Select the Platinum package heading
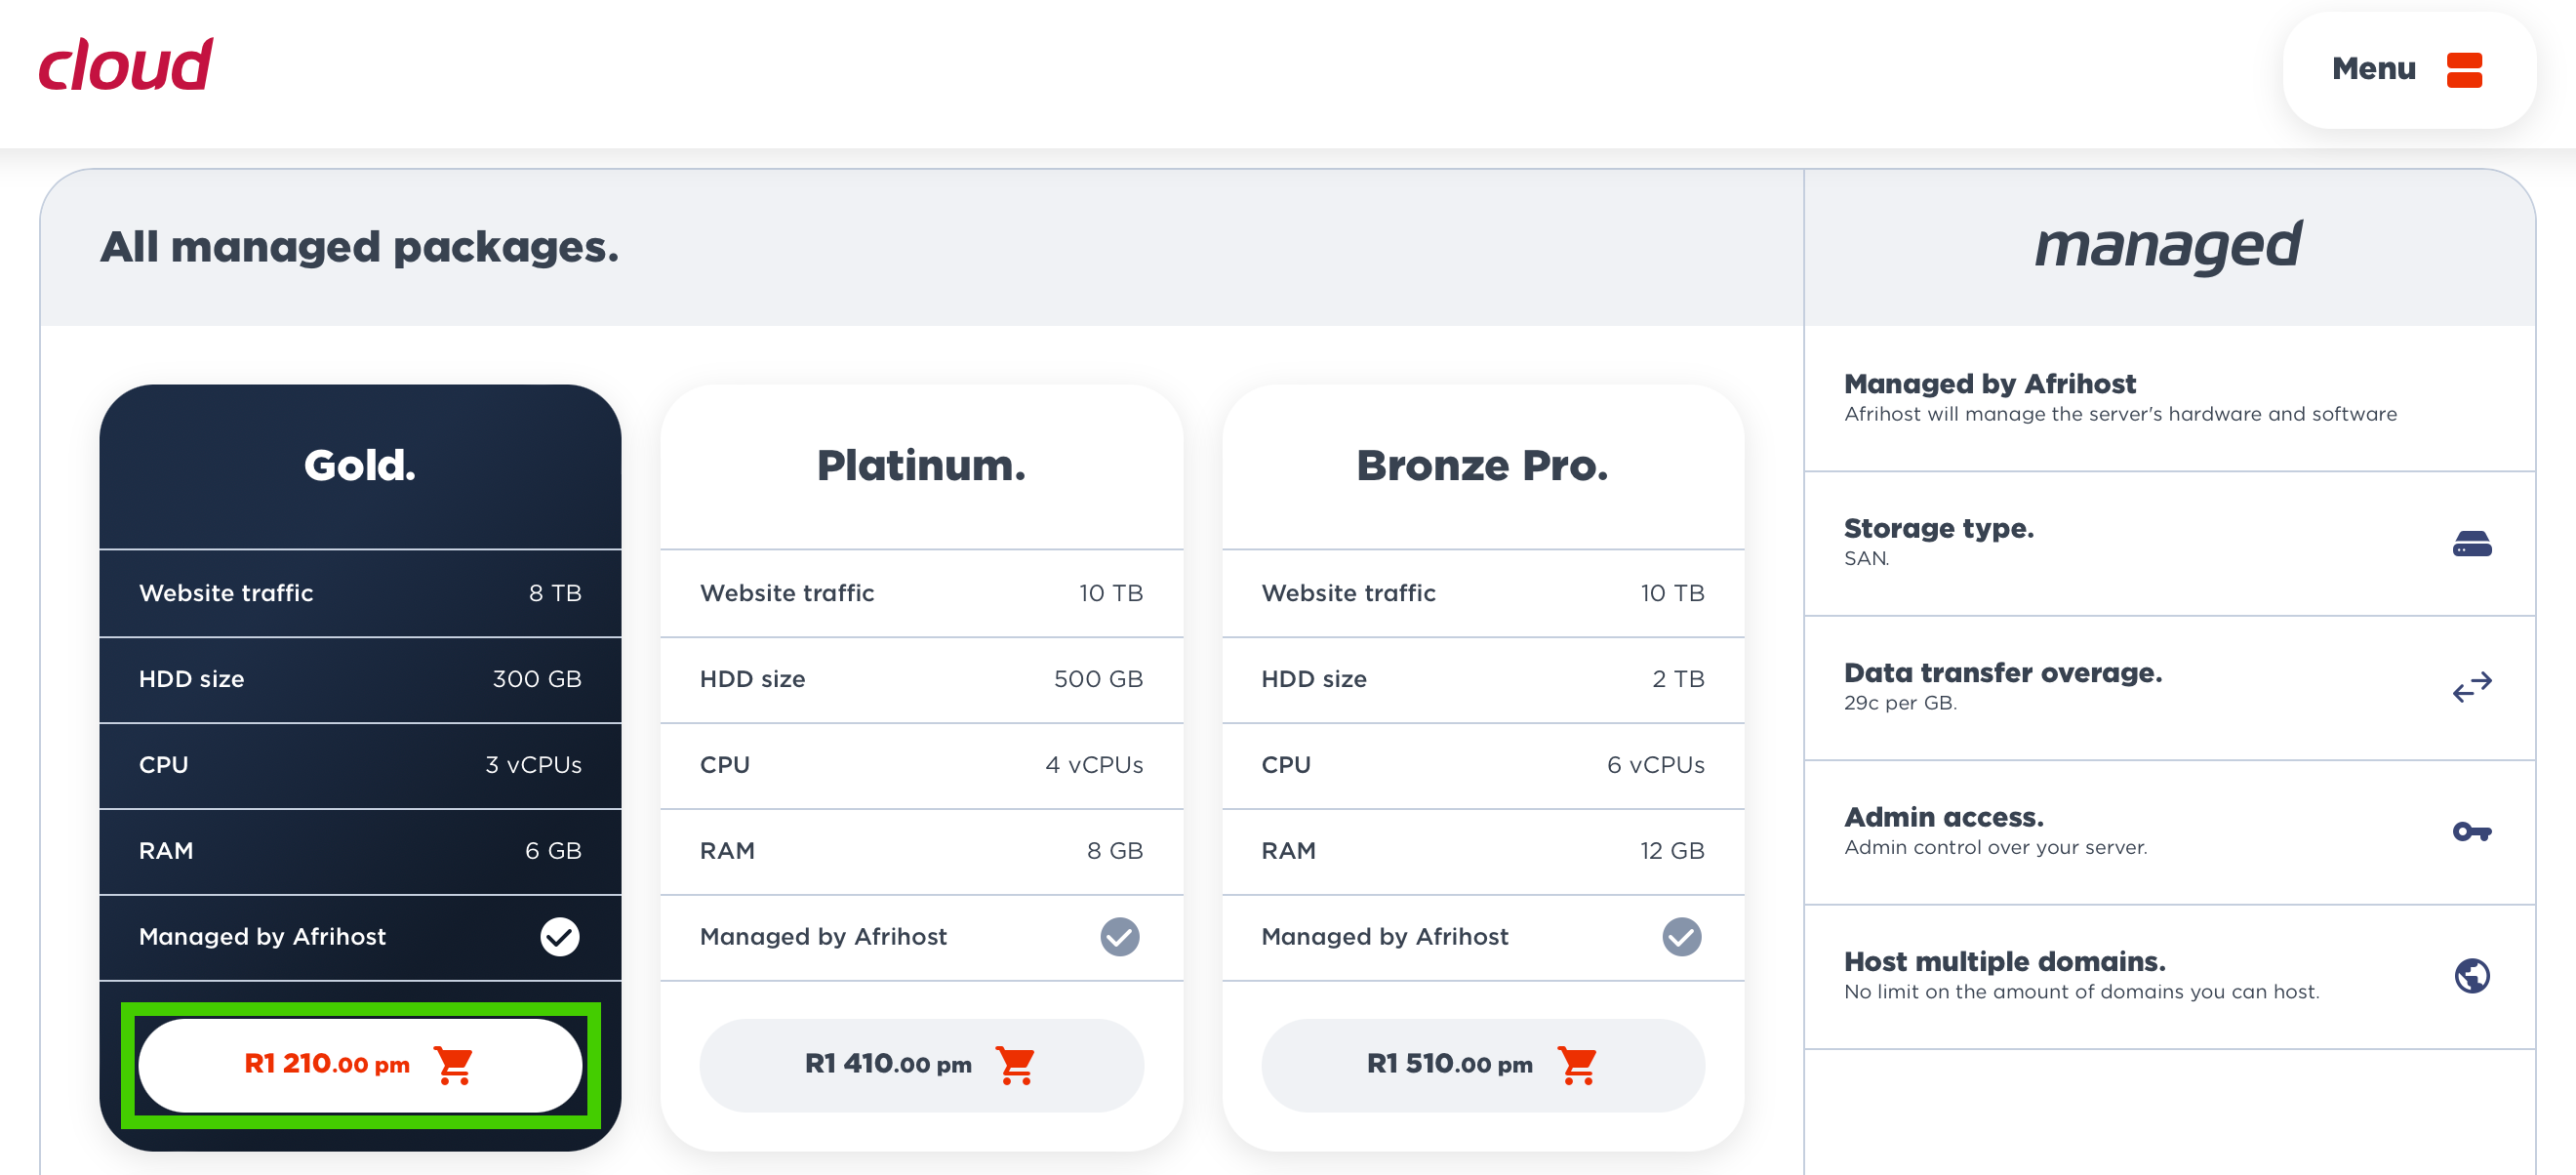Image resolution: width=2576 pixels, height=1175 pixels. [921, 466]
